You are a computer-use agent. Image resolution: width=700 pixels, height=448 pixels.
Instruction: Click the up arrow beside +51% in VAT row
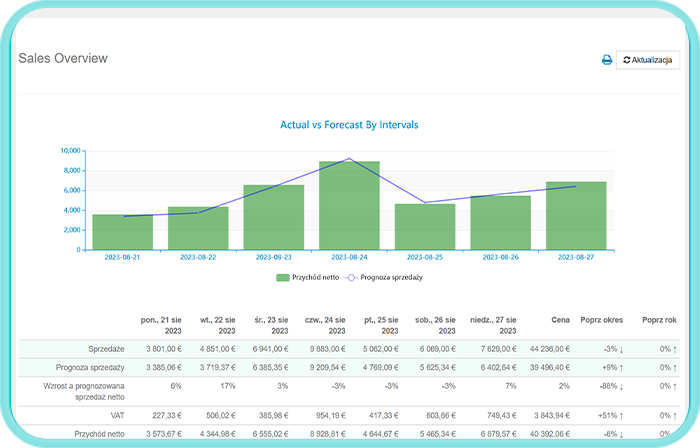click(x=621, y=415)
